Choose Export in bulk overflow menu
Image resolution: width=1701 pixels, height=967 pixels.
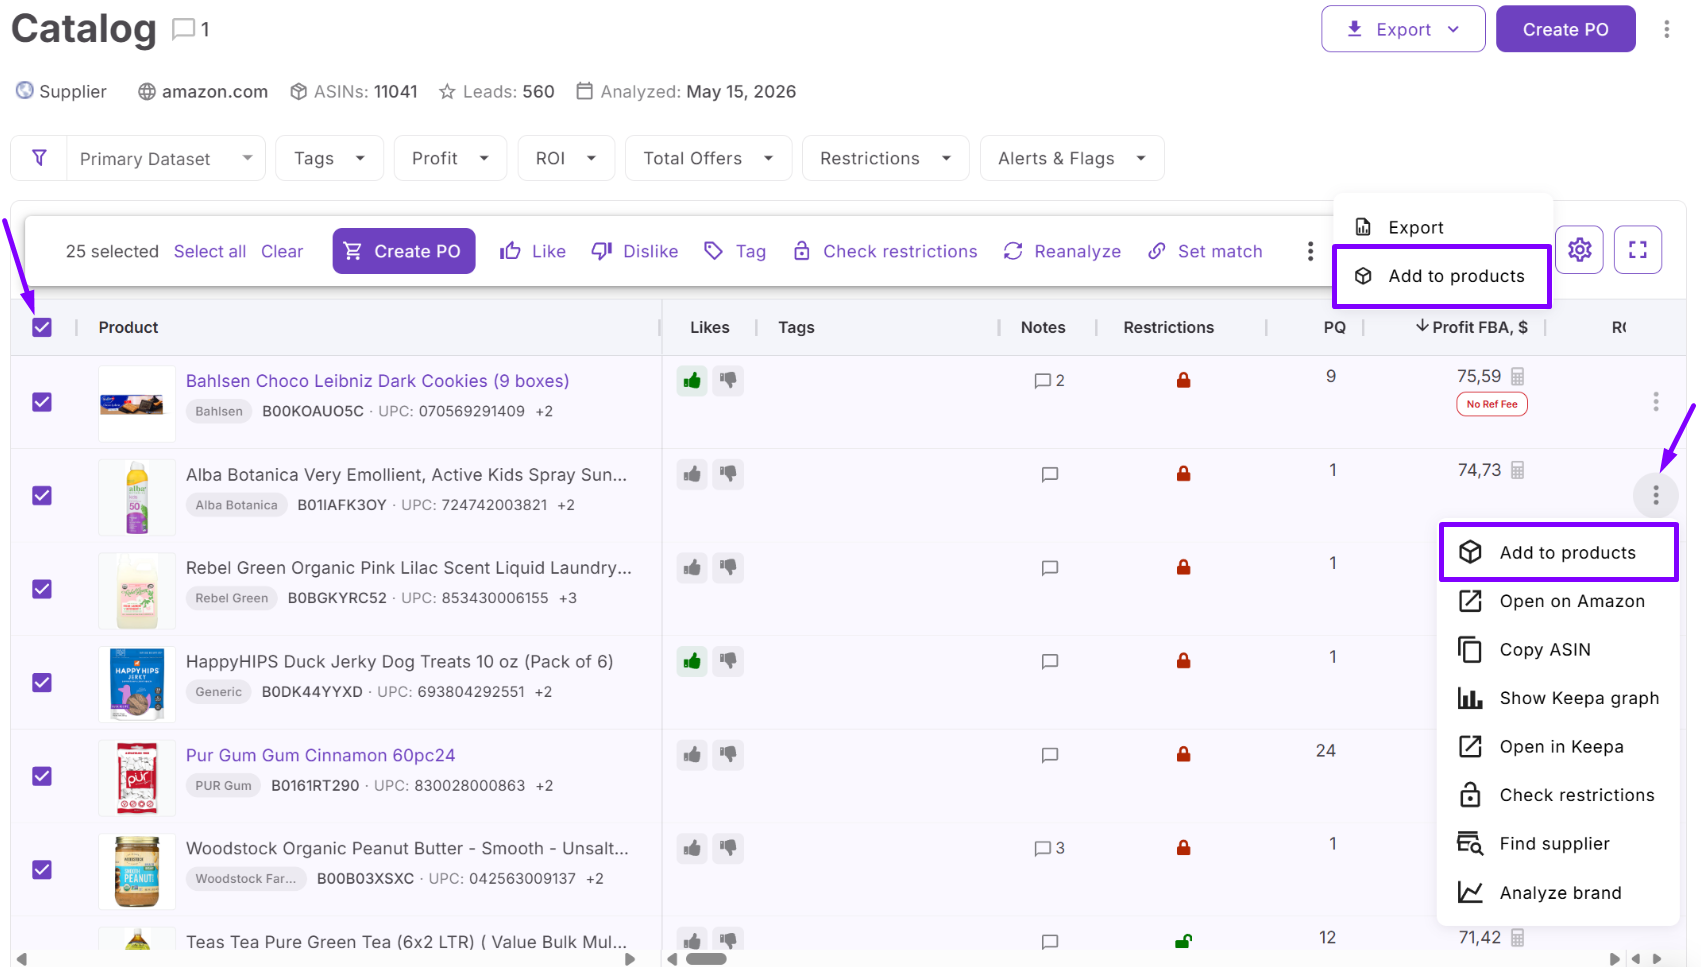1443,227
